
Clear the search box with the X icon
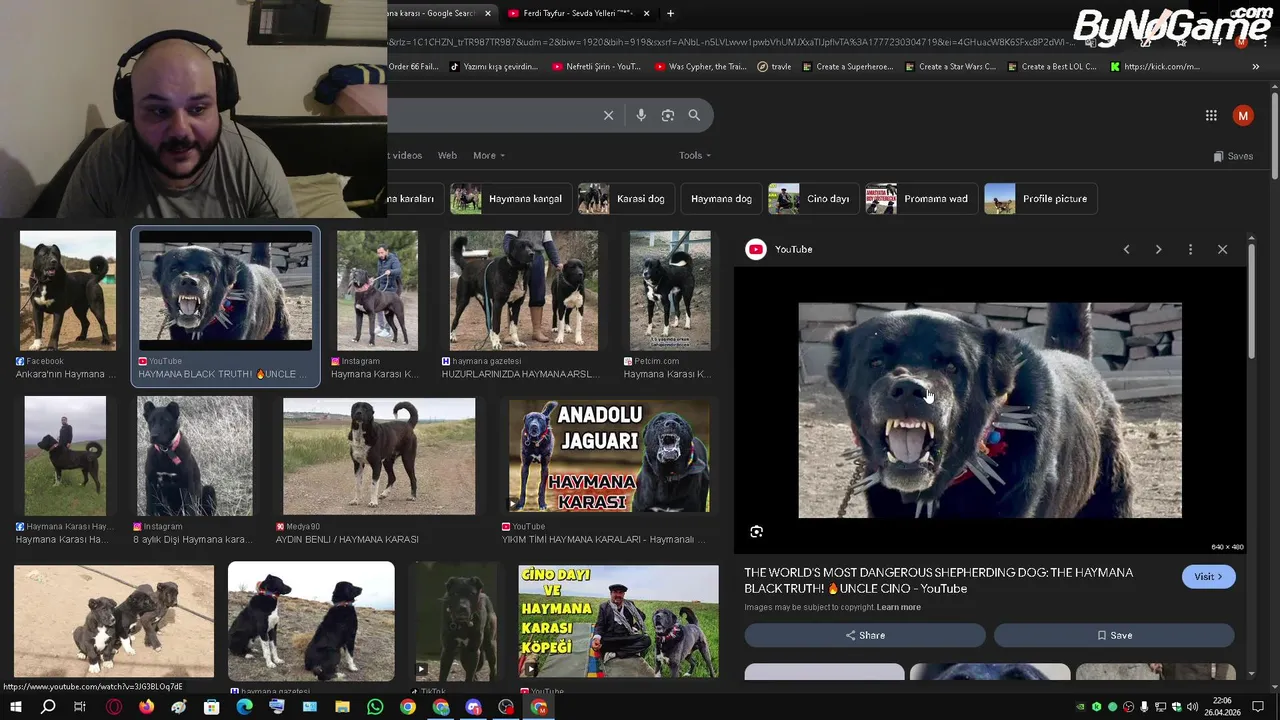click(608, 115)
